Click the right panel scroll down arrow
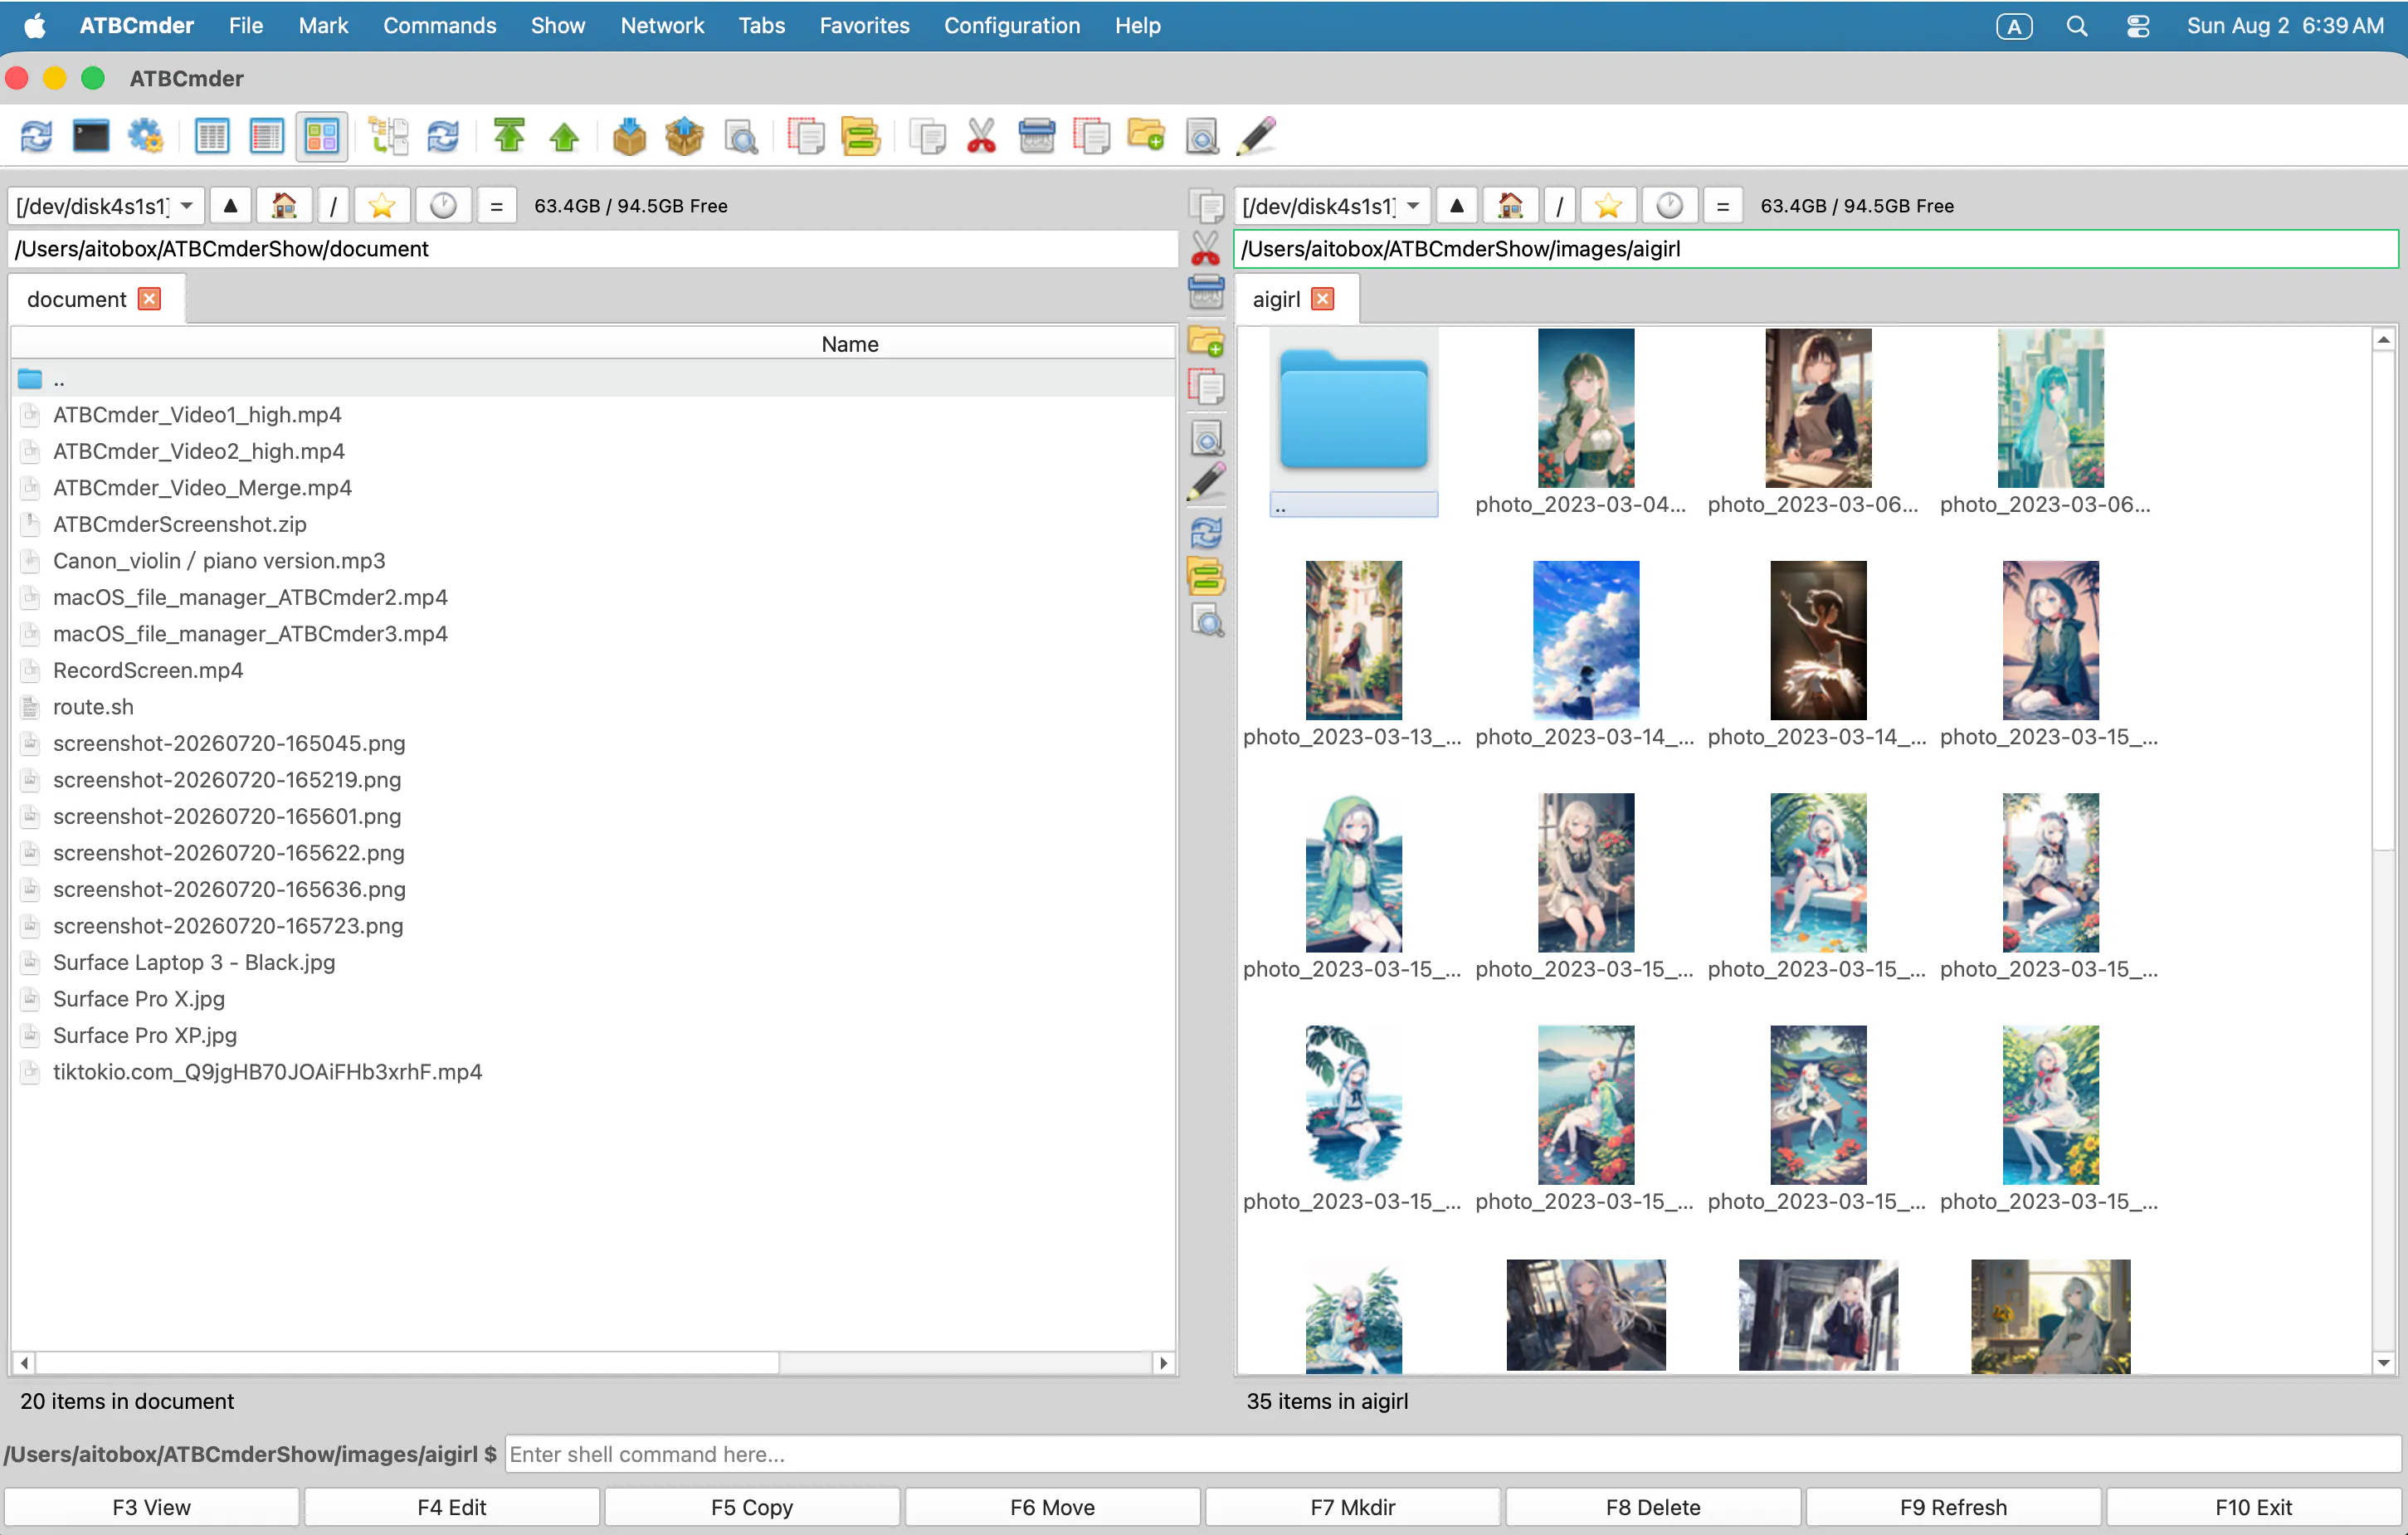The width and height of the screenshot is (2408, 1535). click(x=2383, y=1362)
